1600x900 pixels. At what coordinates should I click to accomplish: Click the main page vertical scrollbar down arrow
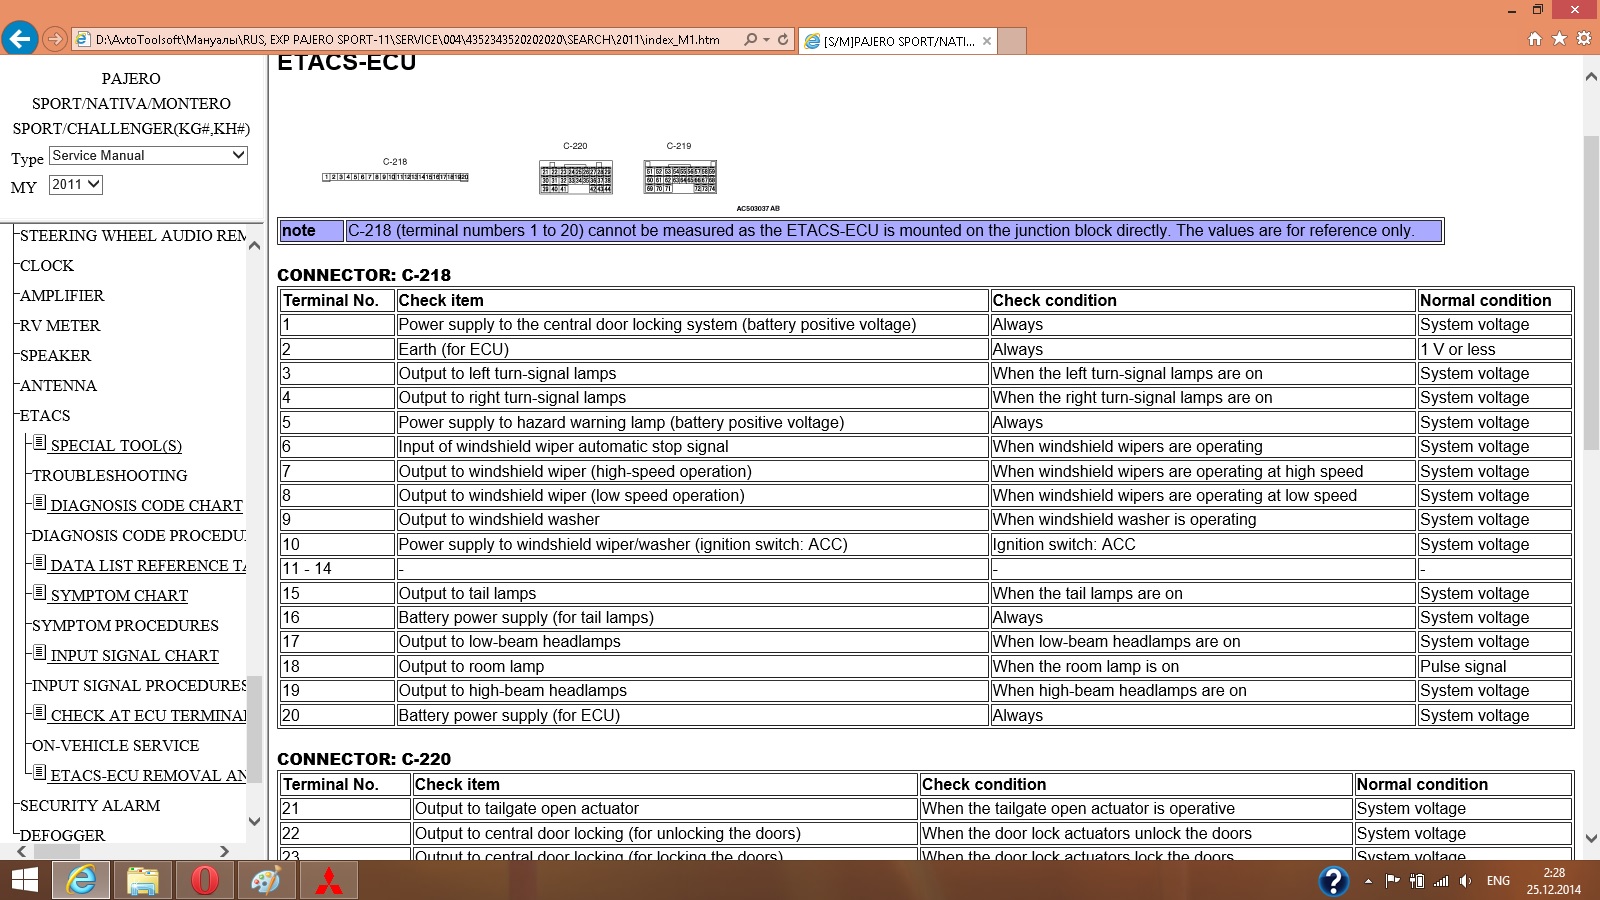click(x=1590, y=839)
